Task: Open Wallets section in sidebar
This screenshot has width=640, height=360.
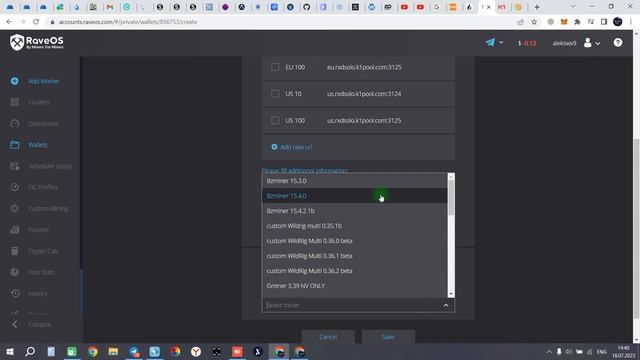Action: (38, 145)
